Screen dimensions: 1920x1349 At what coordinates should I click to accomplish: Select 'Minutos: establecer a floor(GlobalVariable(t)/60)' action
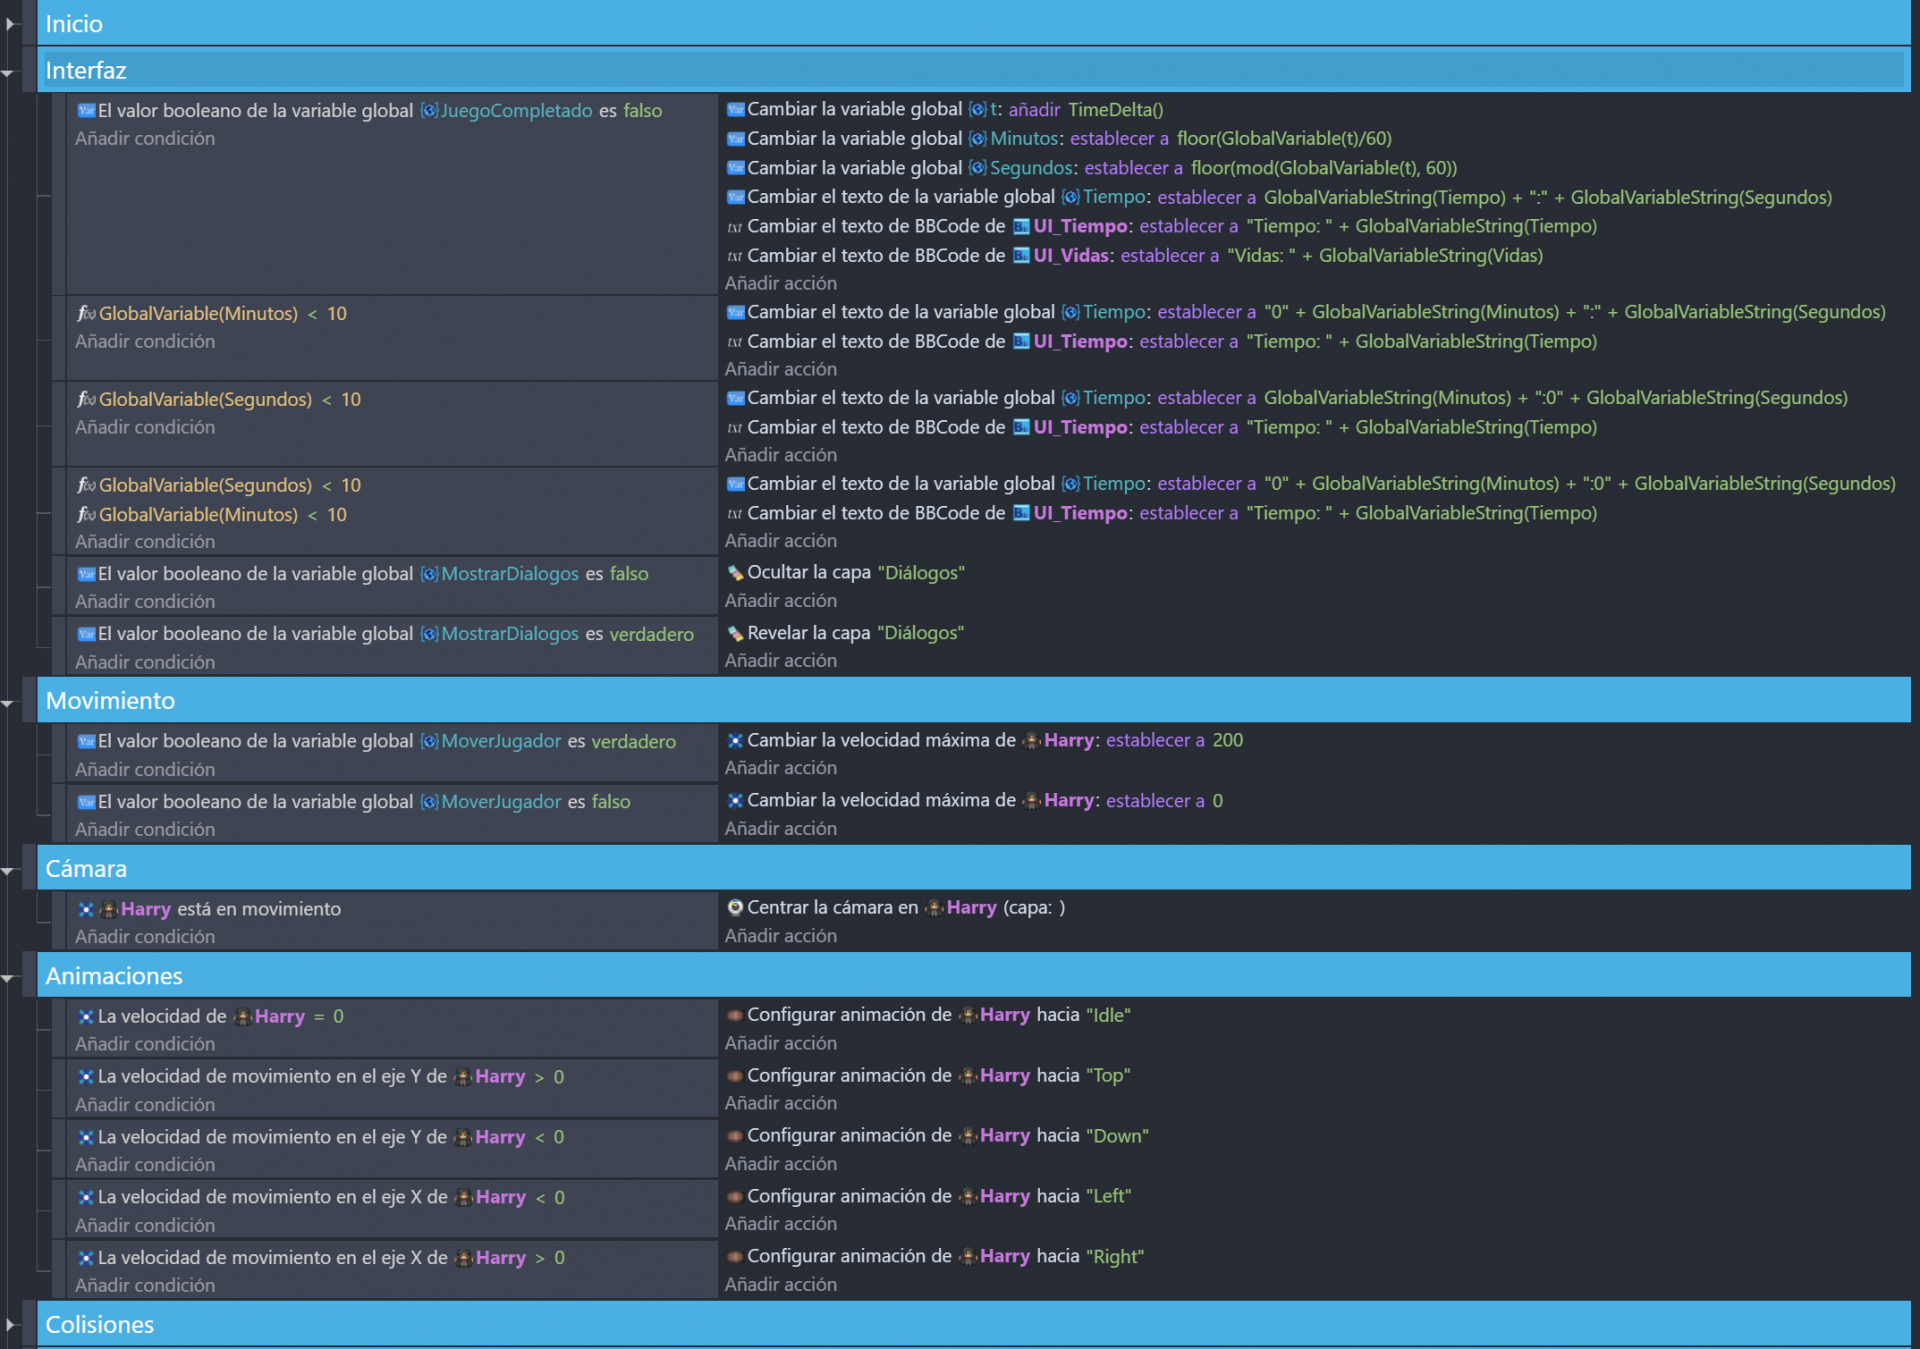point(1059,139)
